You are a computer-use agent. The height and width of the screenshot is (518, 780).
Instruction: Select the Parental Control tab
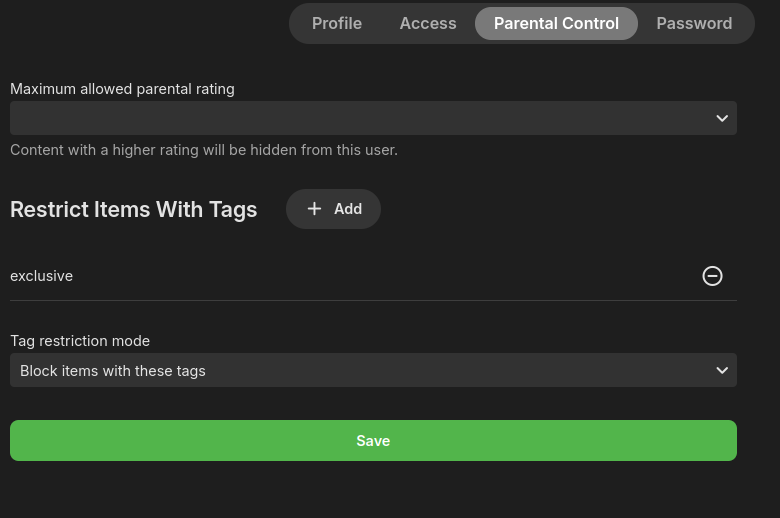point(556,23)
